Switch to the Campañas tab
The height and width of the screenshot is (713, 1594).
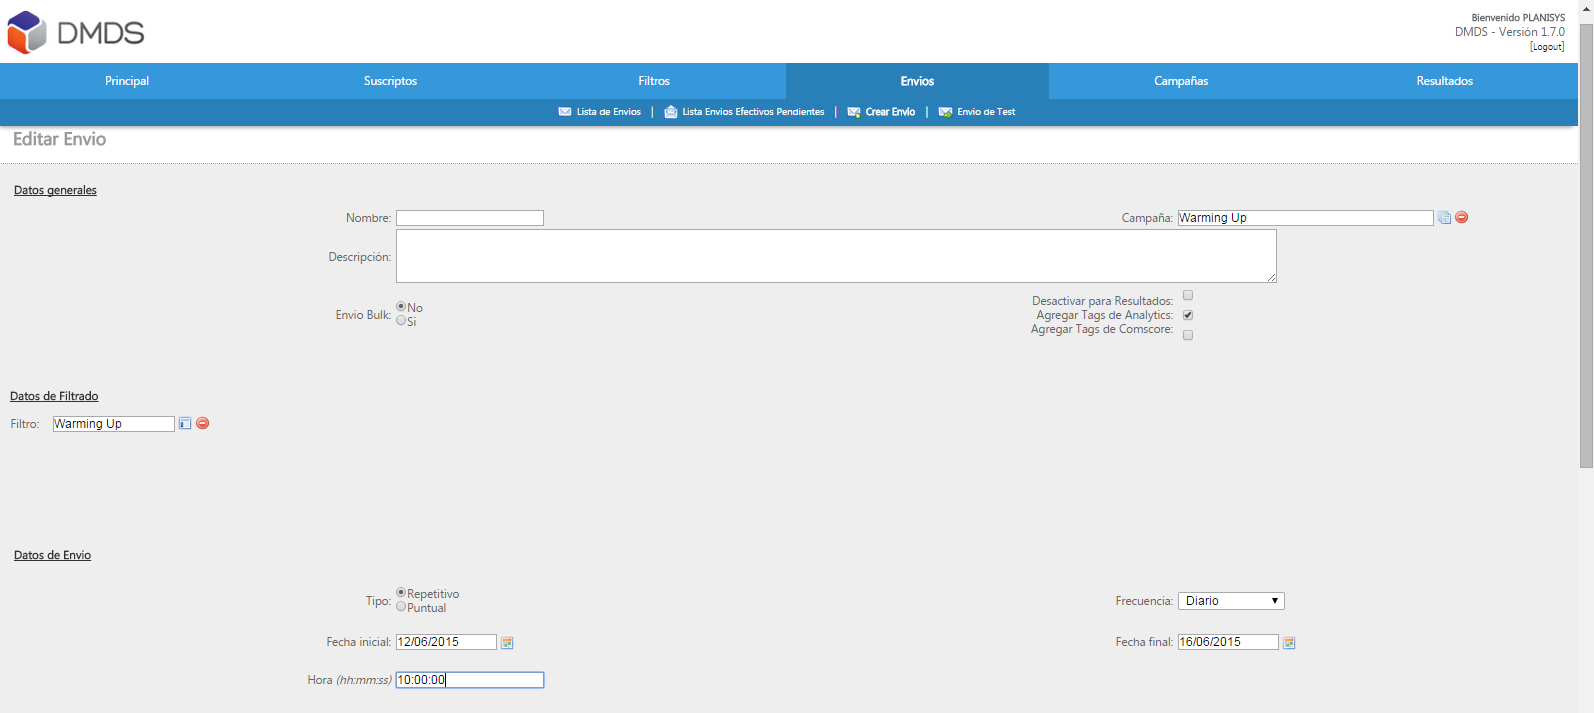pyautogui.click(x=1181, y=81)
